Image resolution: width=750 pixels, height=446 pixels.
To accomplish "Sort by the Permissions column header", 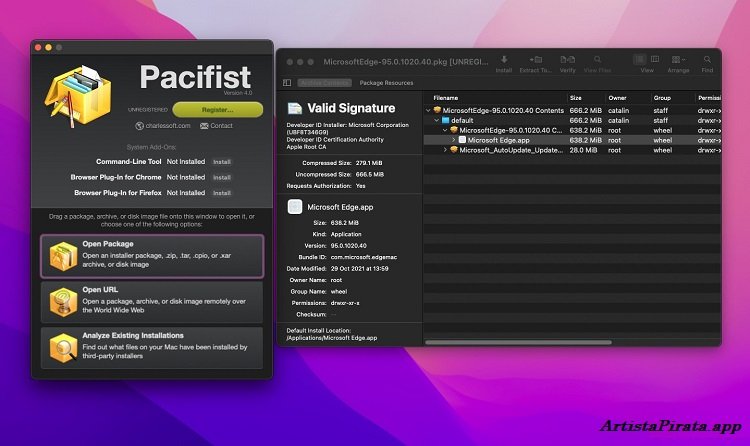I will tap(708, 98).
